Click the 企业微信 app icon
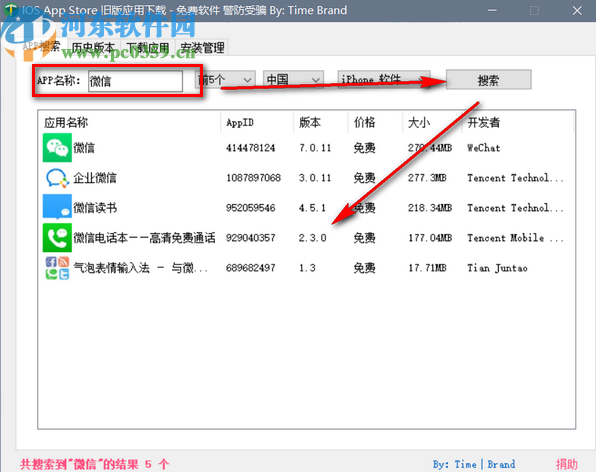The height and width of the screenshot is (472, 596). pyautogui.click(x=57, y=177)
